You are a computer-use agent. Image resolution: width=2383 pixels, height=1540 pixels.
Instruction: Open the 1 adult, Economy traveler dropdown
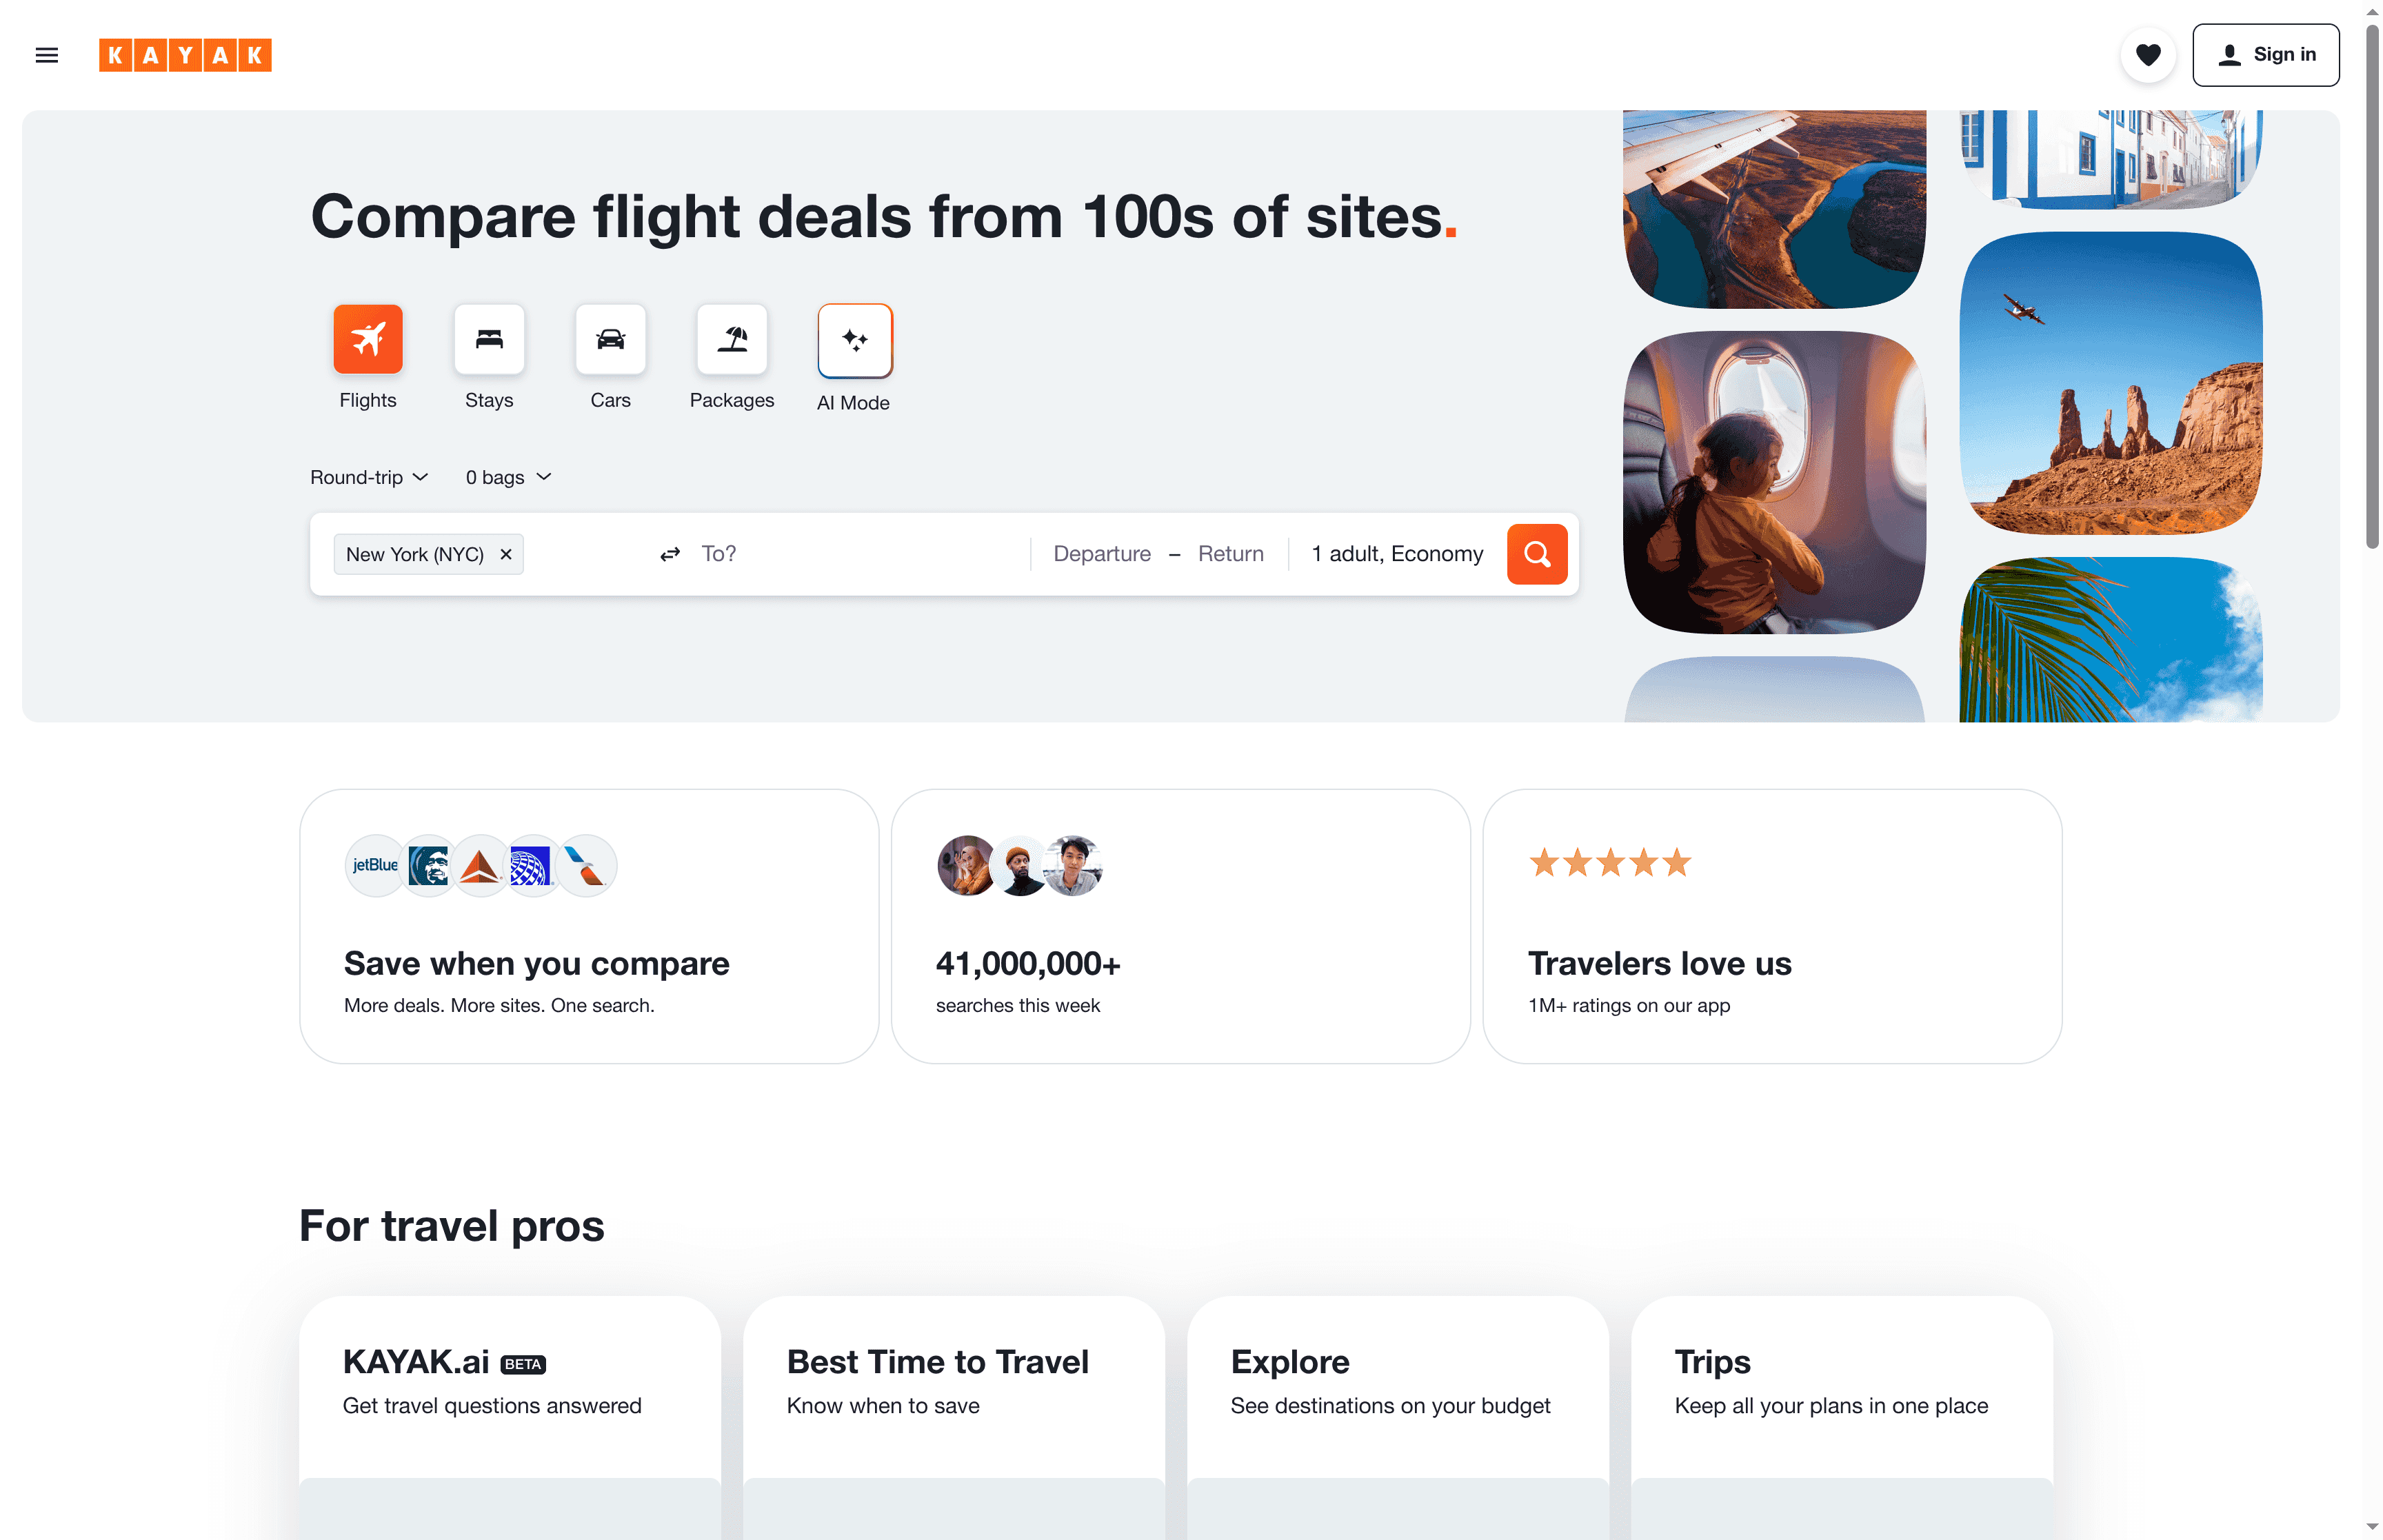[x=1397, y=553]
